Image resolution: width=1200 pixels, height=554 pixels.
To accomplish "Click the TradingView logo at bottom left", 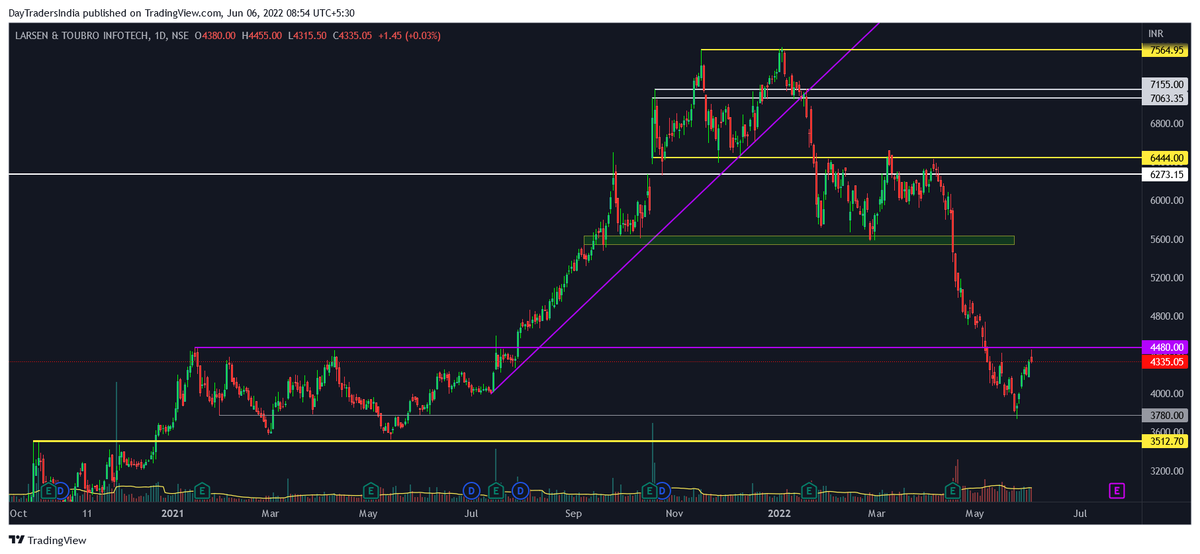I will 48,540.
